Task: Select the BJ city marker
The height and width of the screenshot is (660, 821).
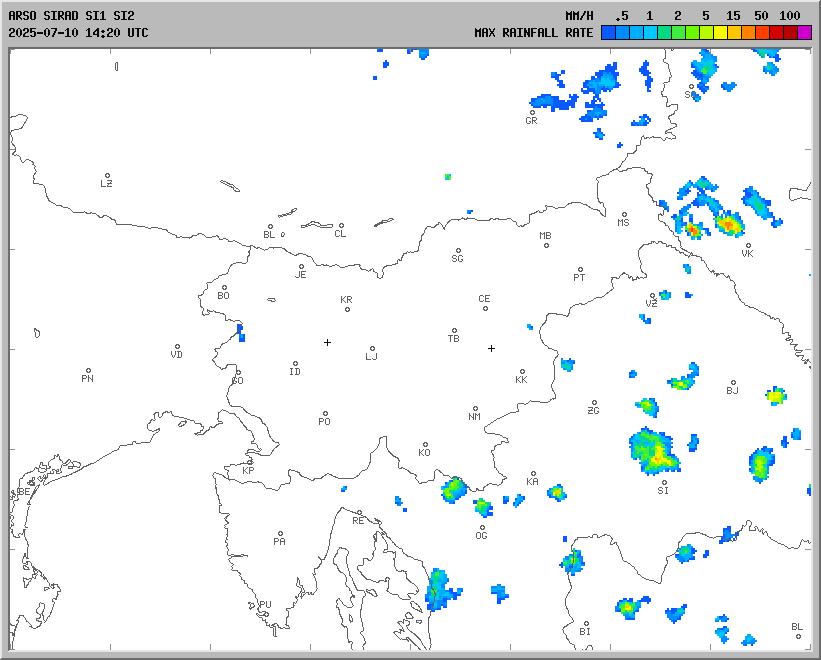Action: click(x=733, y=383)
